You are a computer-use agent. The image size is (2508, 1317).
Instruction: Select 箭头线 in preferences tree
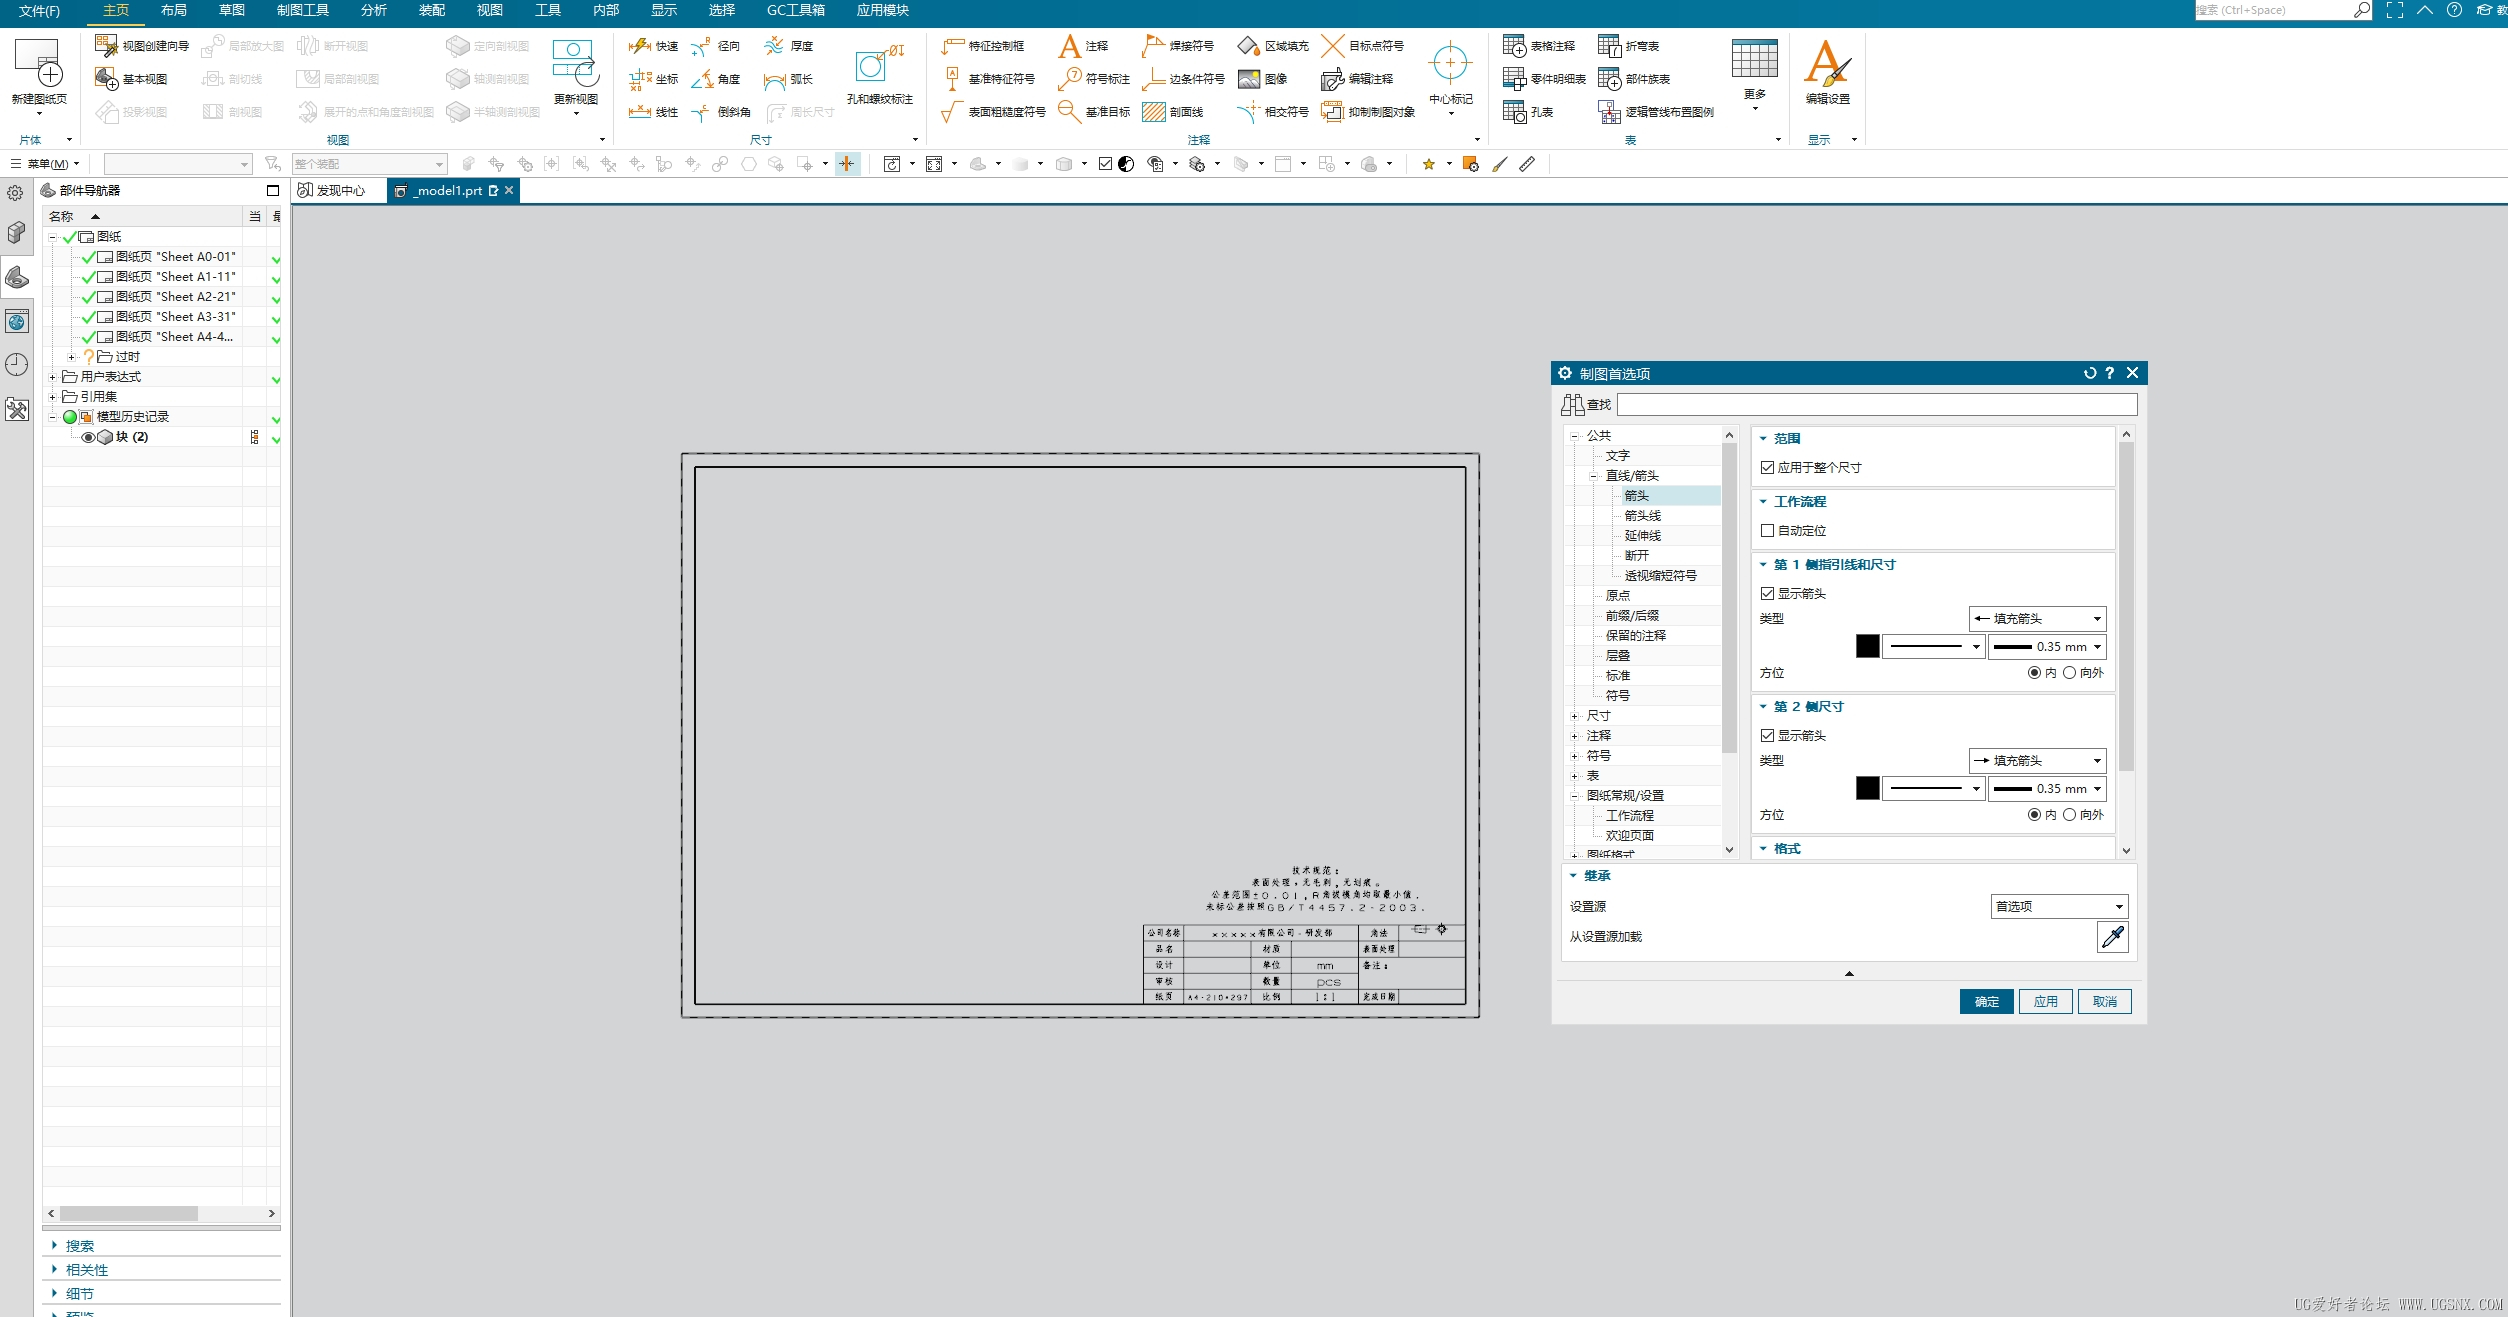coord(1642,516)
